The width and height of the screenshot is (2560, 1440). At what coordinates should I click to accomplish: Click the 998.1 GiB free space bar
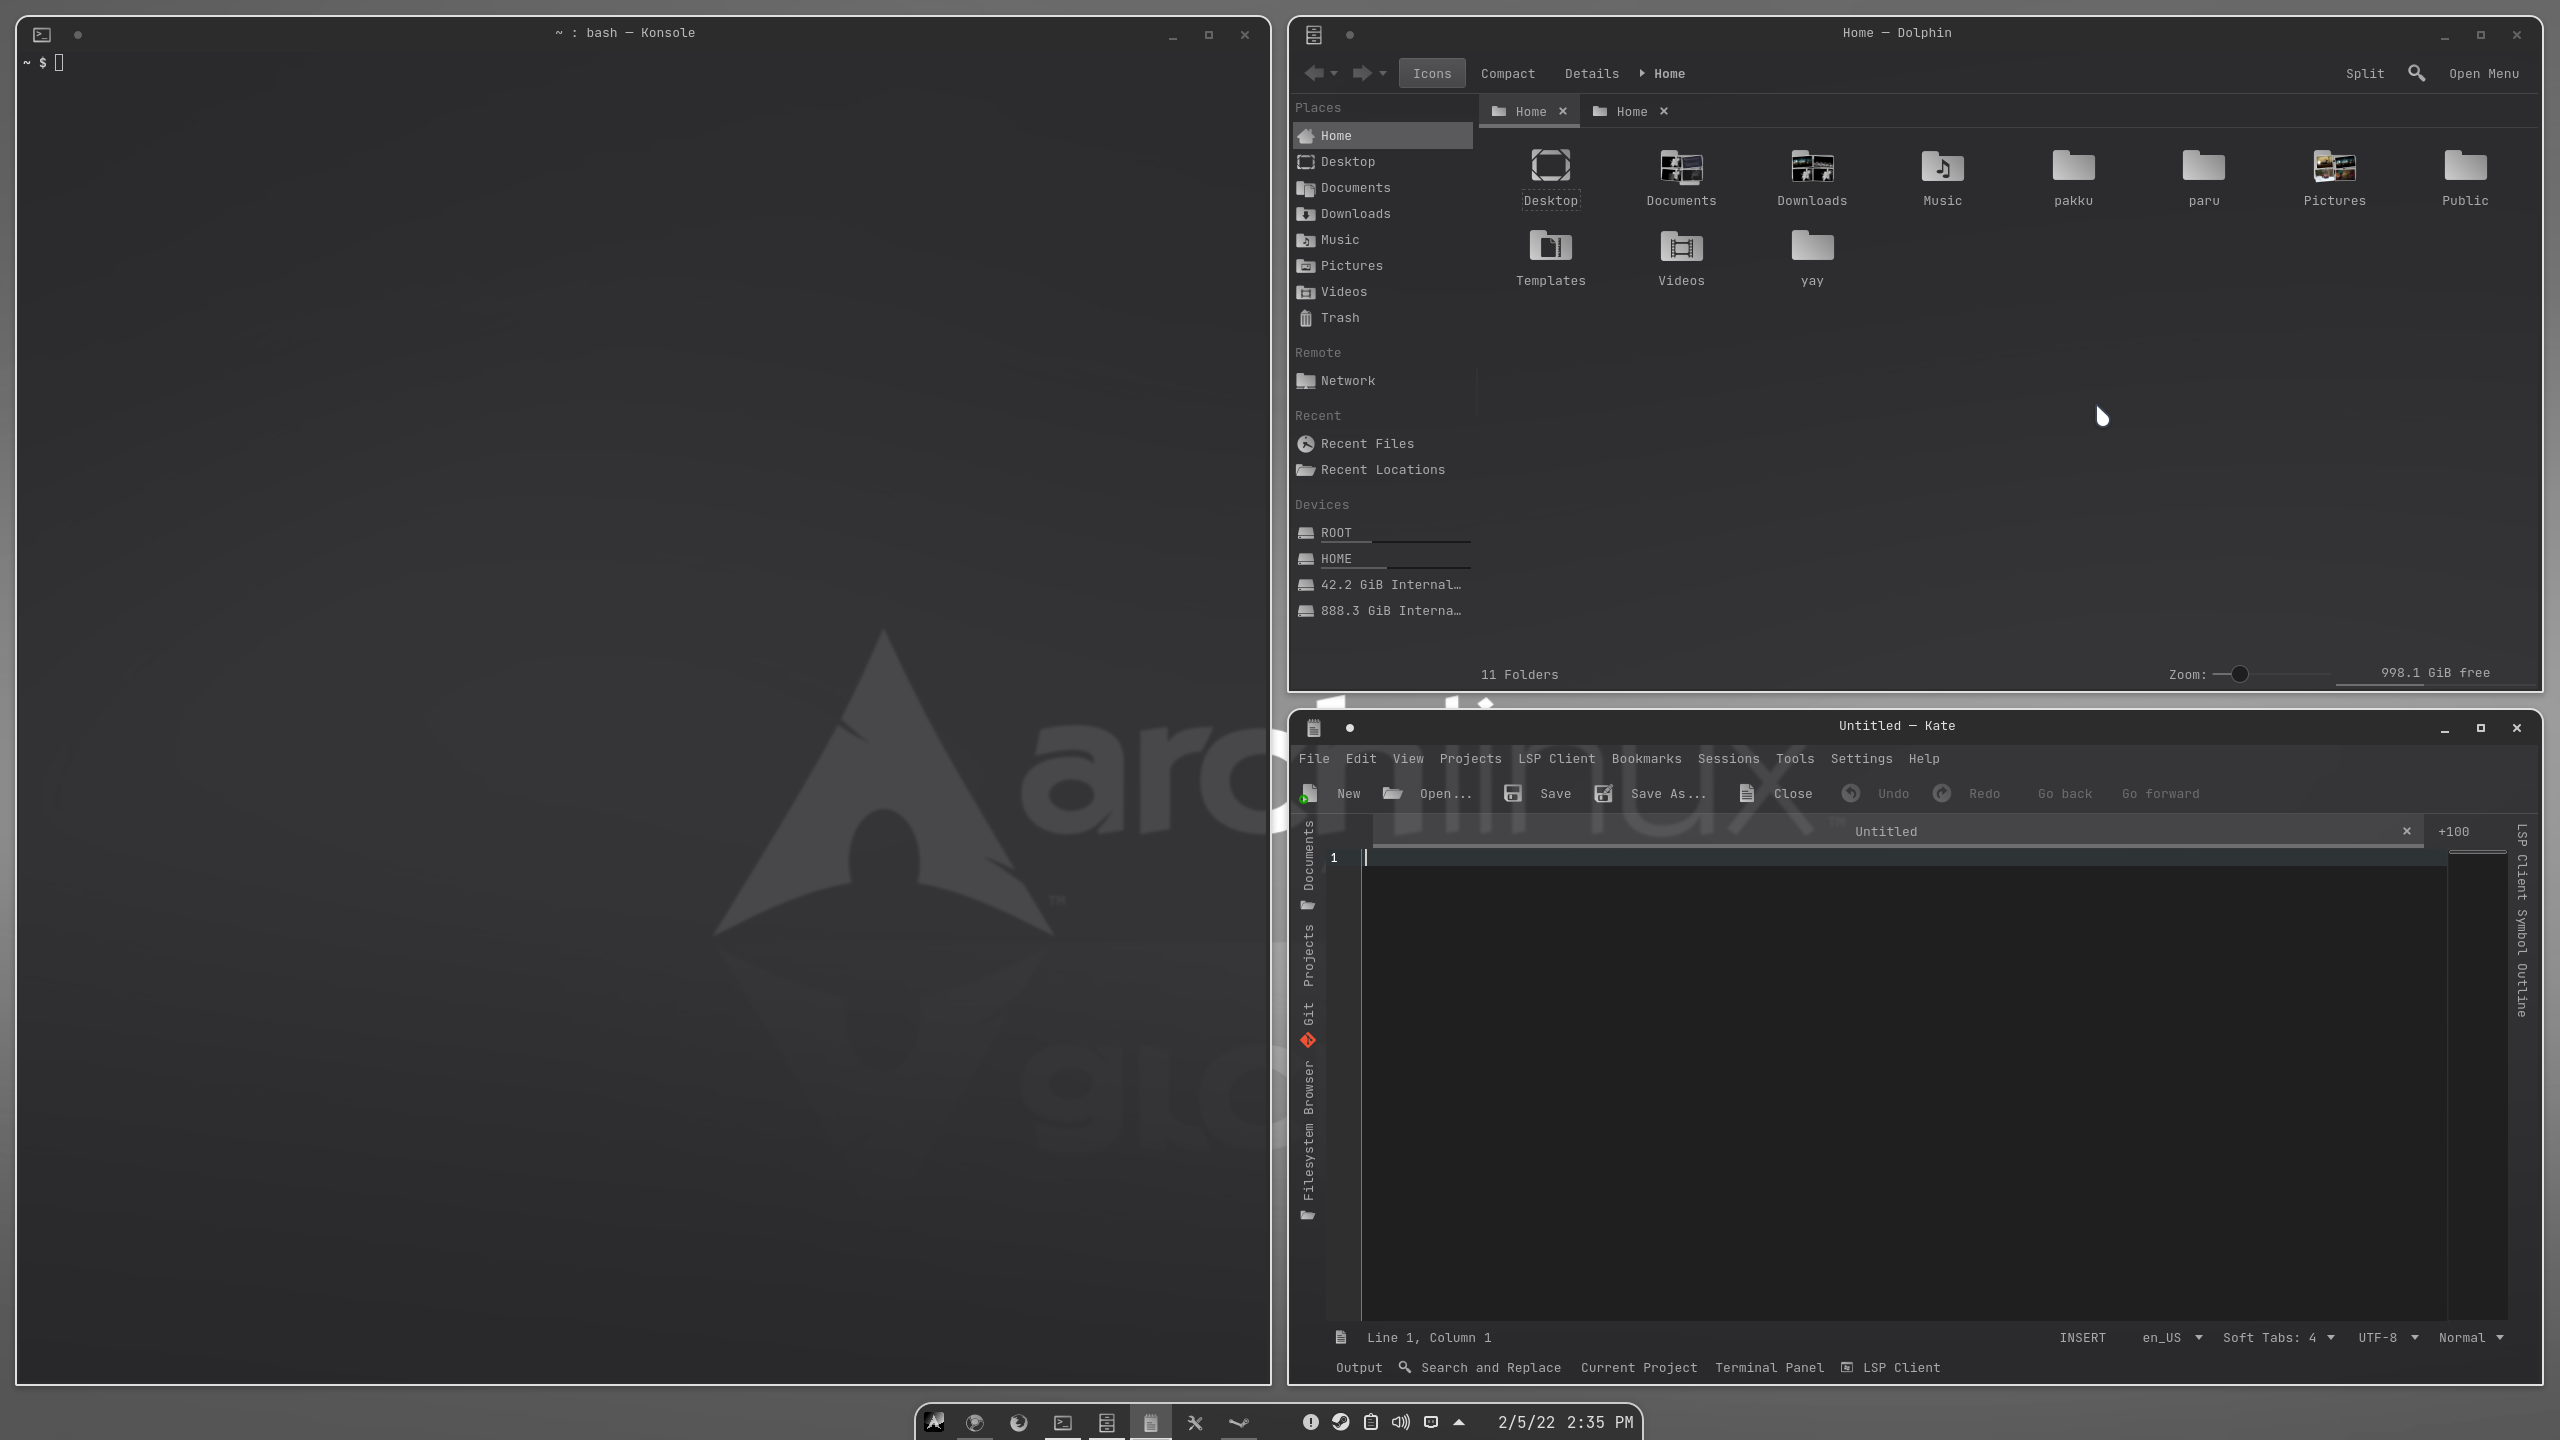coord(2435,675)
